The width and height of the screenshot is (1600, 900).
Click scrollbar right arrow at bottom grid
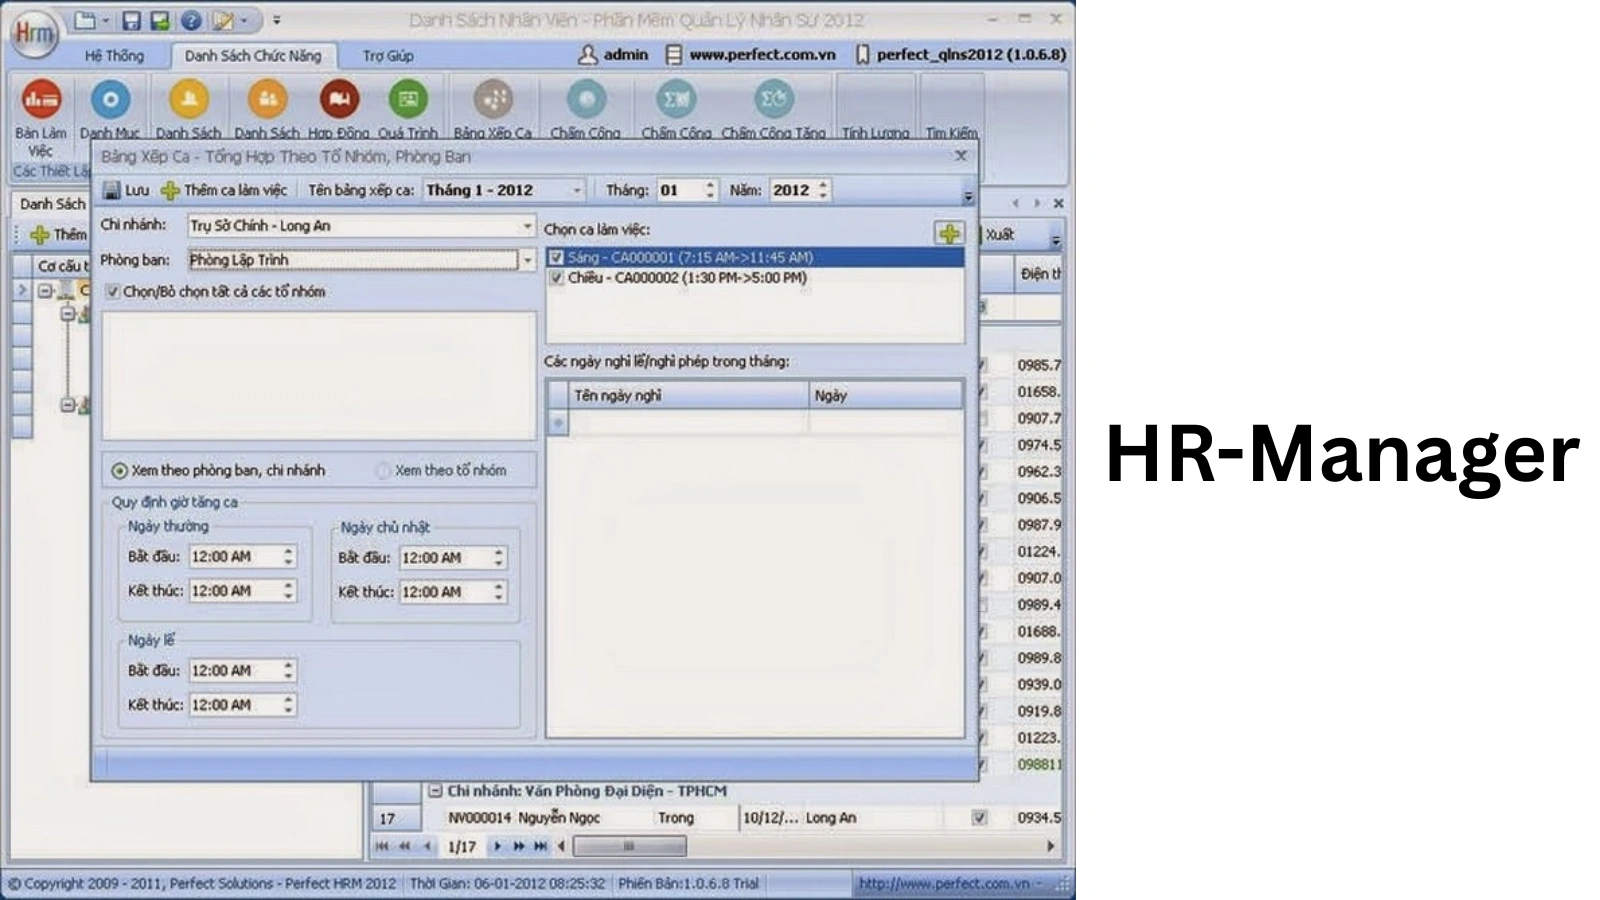coord(1050,846)
